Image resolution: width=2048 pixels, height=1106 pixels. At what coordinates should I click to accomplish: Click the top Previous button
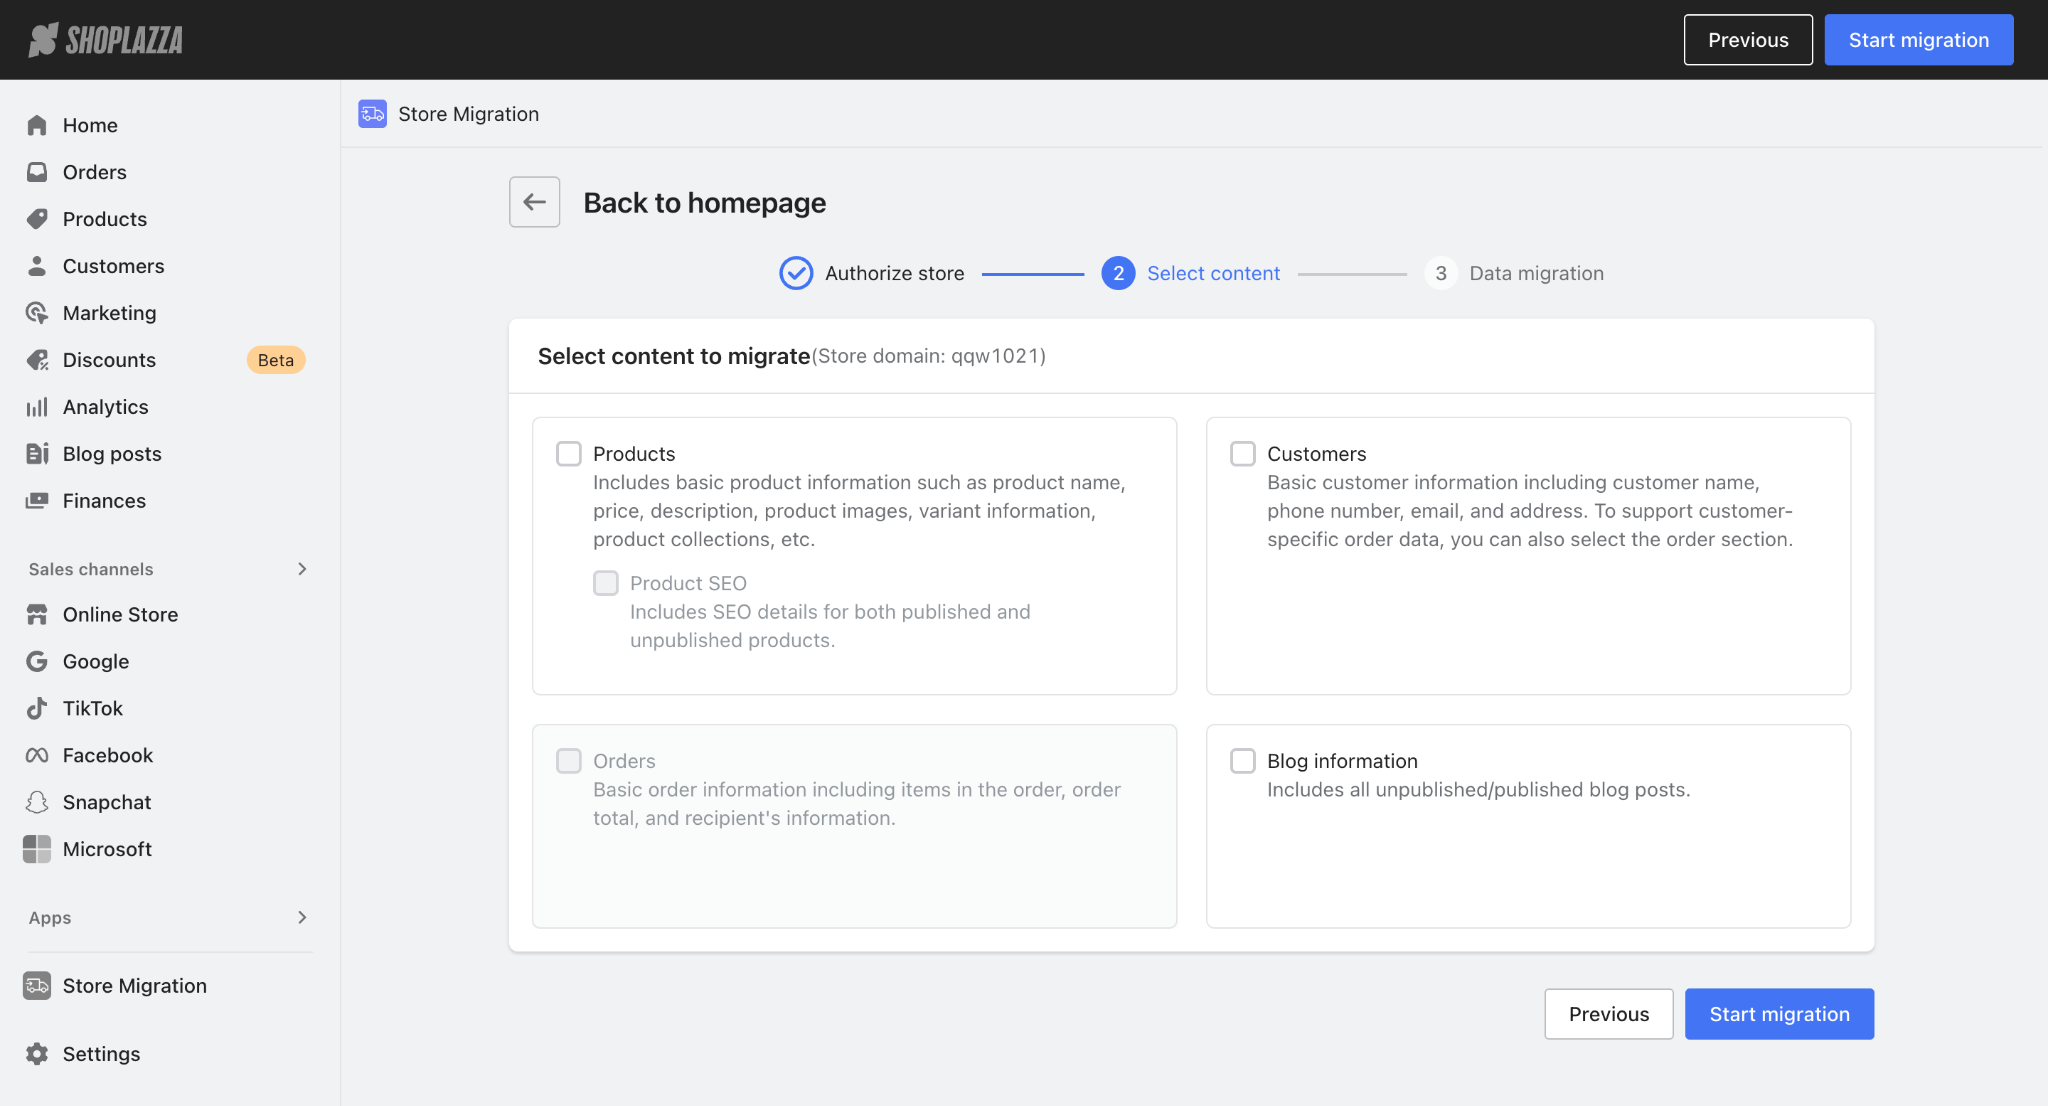click(x=1747, y=40)
